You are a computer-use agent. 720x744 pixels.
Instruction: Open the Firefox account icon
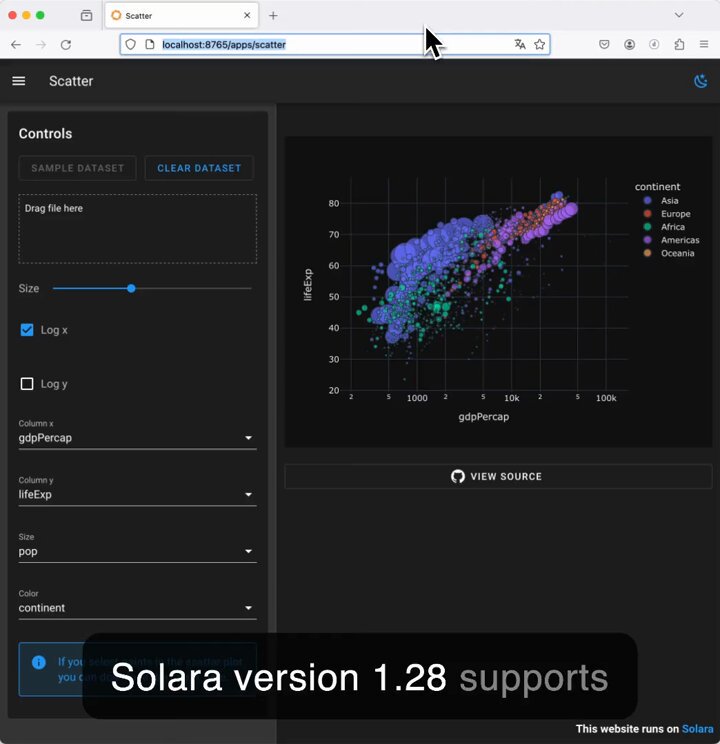[629, 44]
